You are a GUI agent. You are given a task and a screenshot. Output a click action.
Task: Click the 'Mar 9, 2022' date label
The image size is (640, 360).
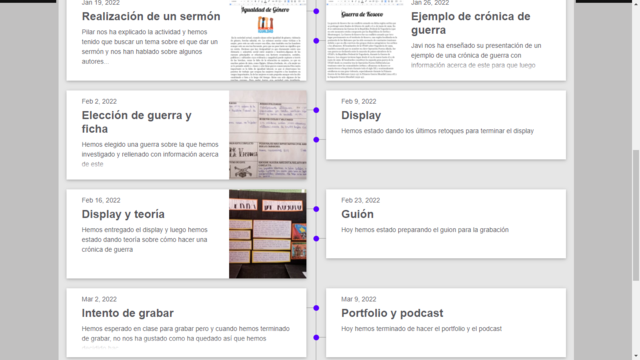coord(359,299)
